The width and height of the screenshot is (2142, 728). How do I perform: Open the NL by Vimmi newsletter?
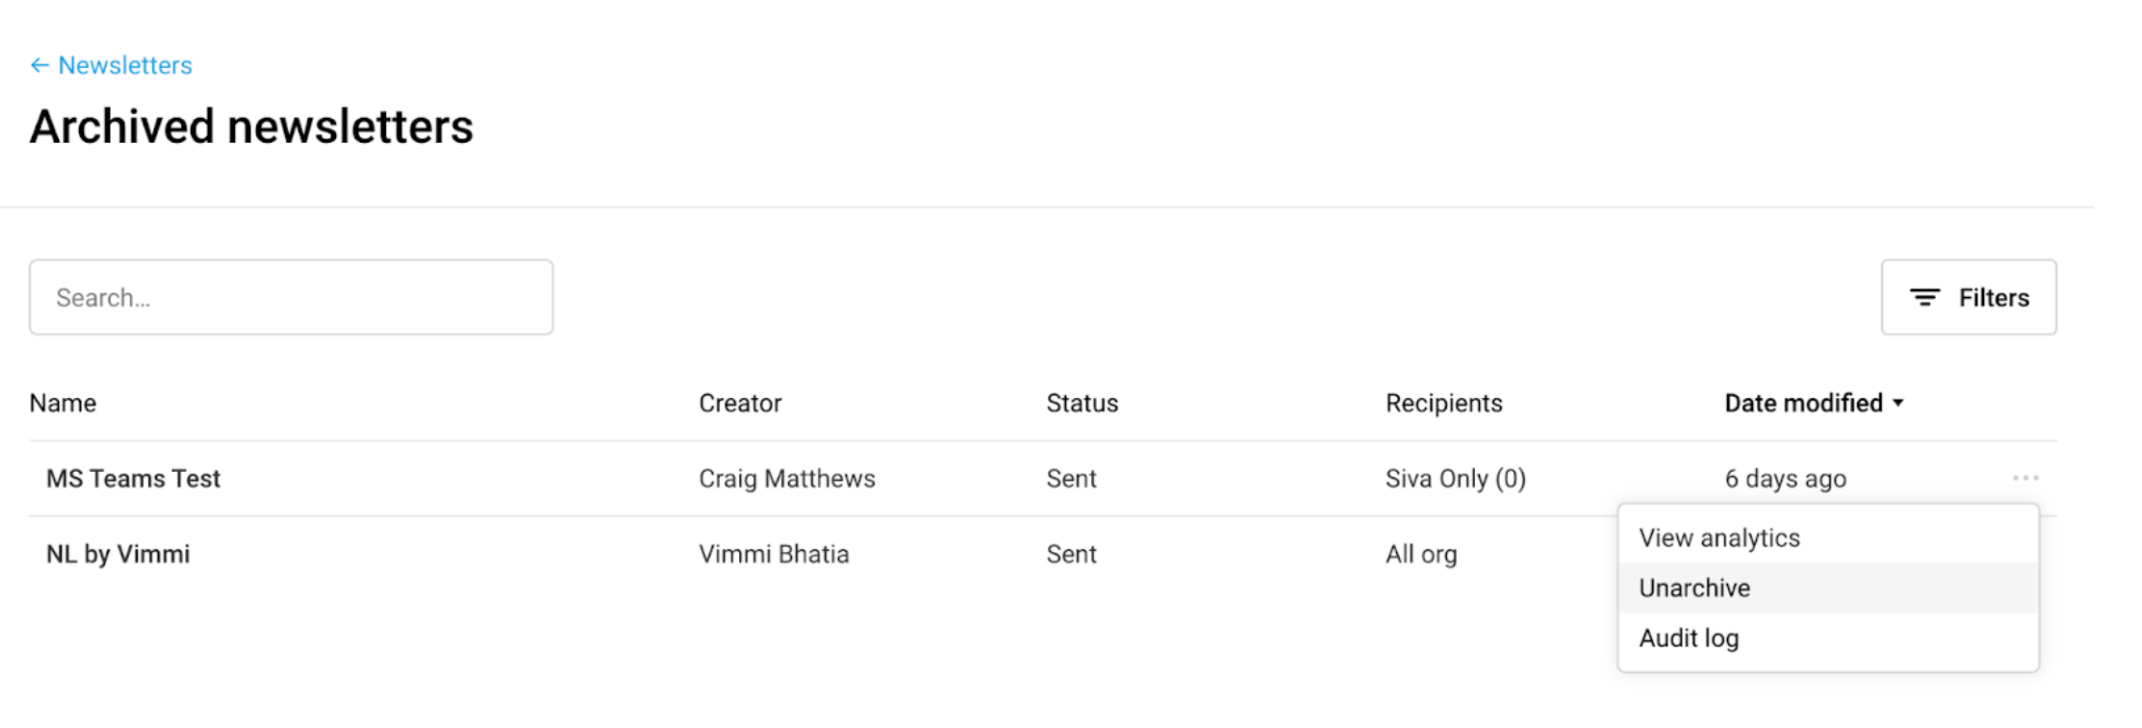pyautogui.click(x=118, y=555)
